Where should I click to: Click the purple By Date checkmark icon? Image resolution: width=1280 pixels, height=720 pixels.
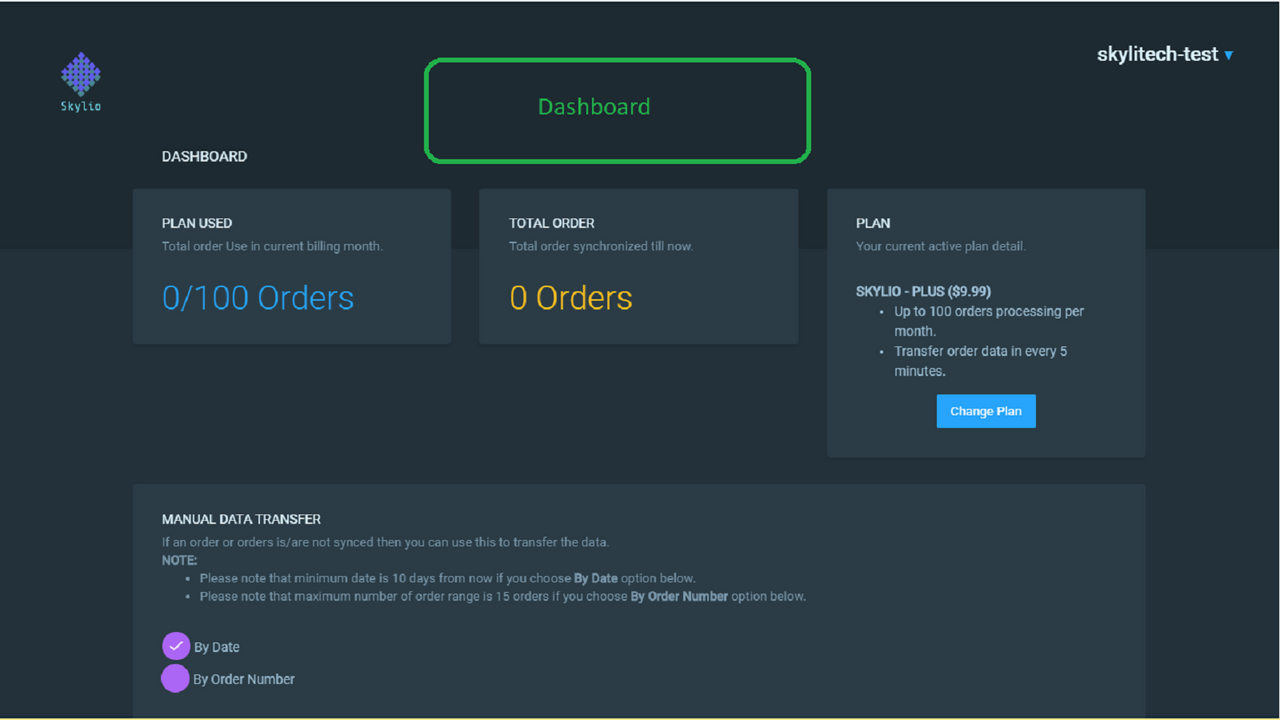point(176,646)
